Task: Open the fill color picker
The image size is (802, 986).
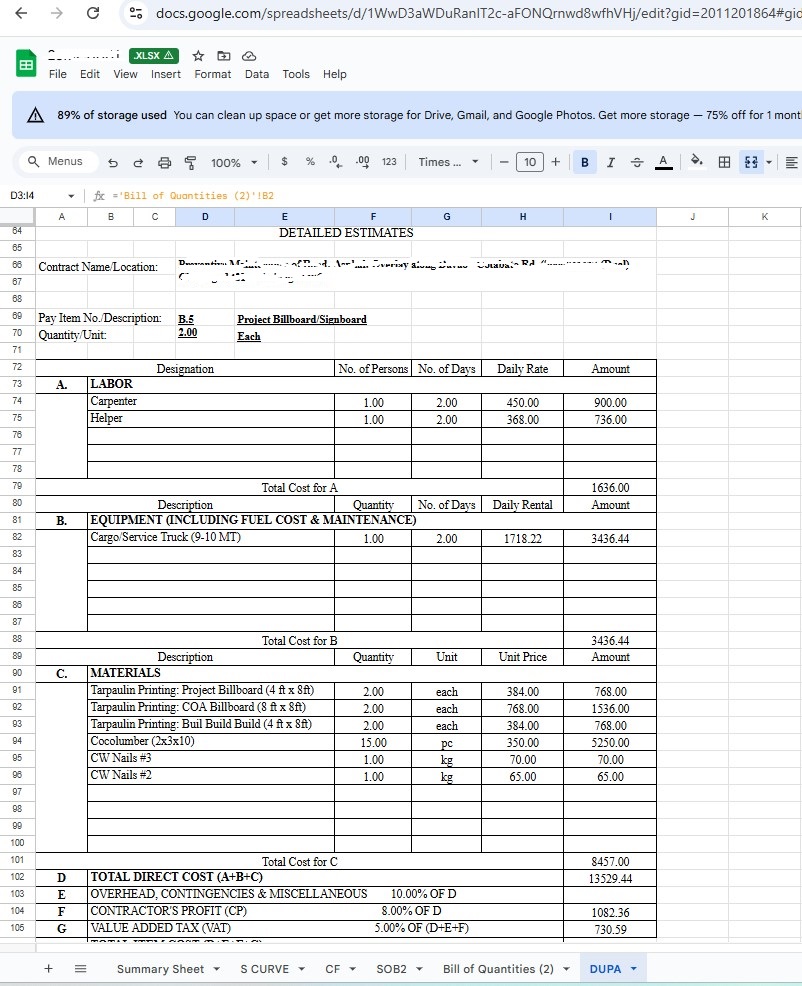Action: 696,161
